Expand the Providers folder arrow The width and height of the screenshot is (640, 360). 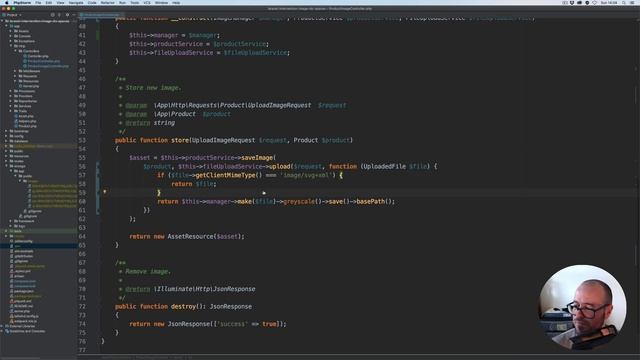[x=11, y=96]
